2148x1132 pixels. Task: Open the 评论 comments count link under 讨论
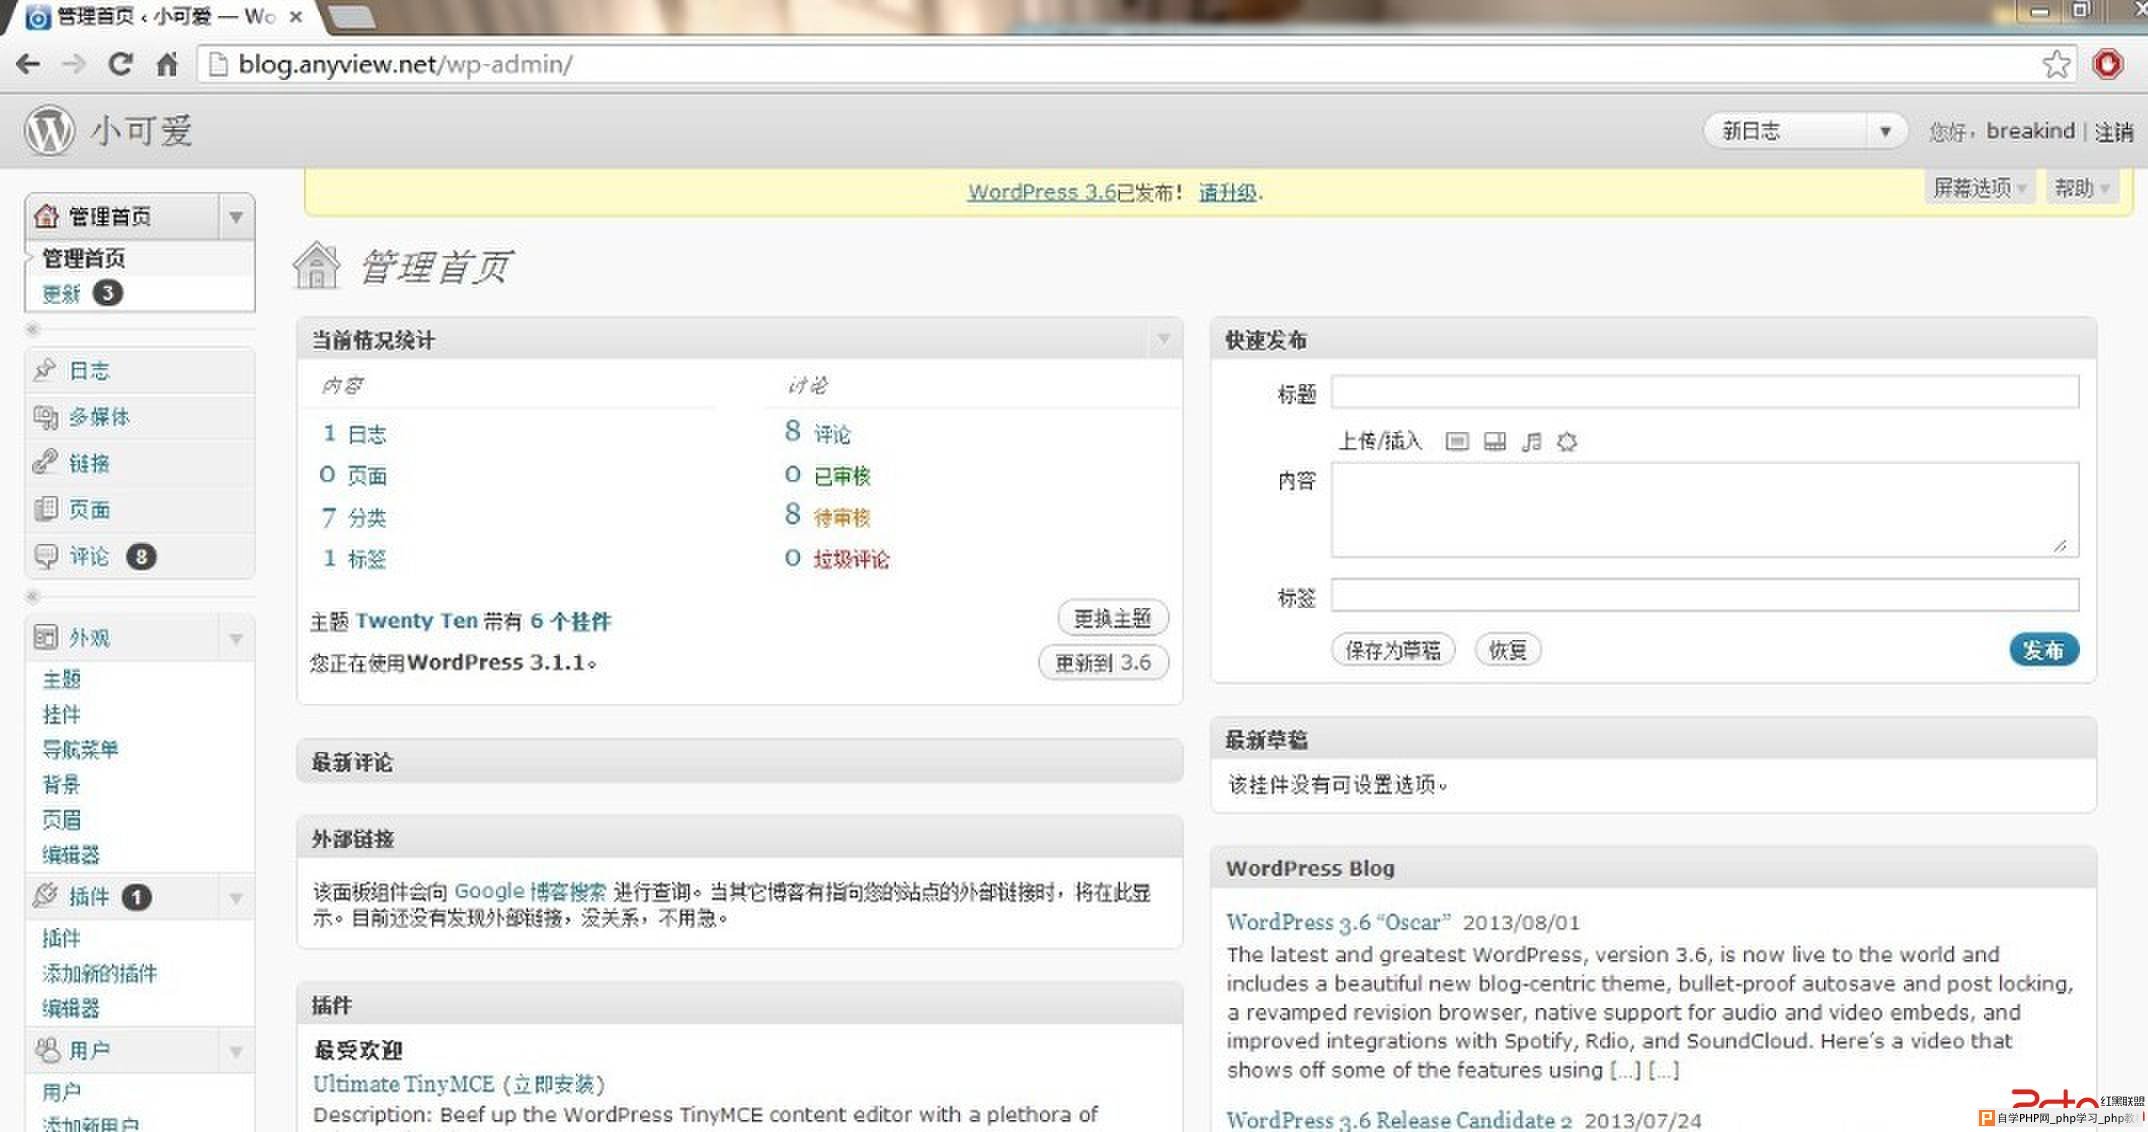tap(831, 433)
